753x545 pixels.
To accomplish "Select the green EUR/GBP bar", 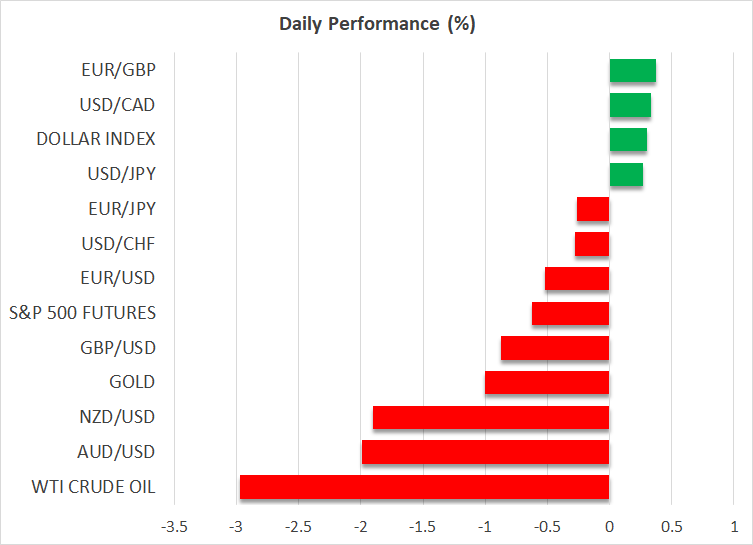I will (x=632, y=70).
